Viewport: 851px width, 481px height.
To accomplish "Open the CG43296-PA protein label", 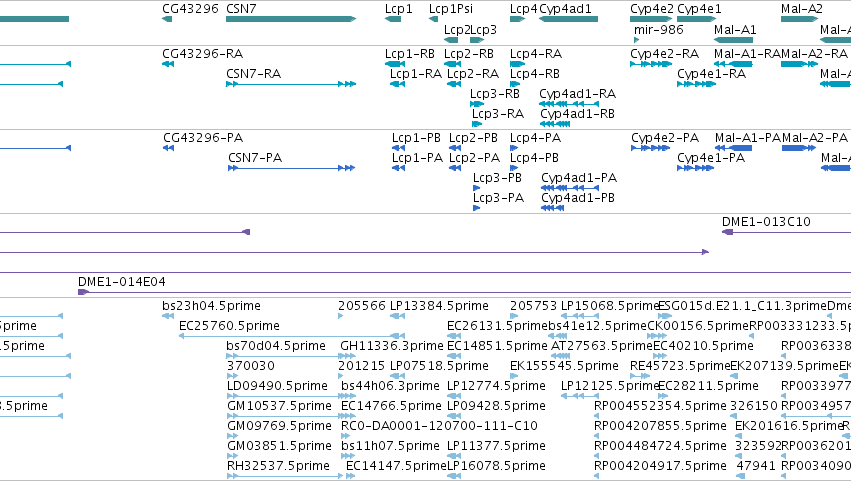I will pyautogui.click(x=203, y=138).
